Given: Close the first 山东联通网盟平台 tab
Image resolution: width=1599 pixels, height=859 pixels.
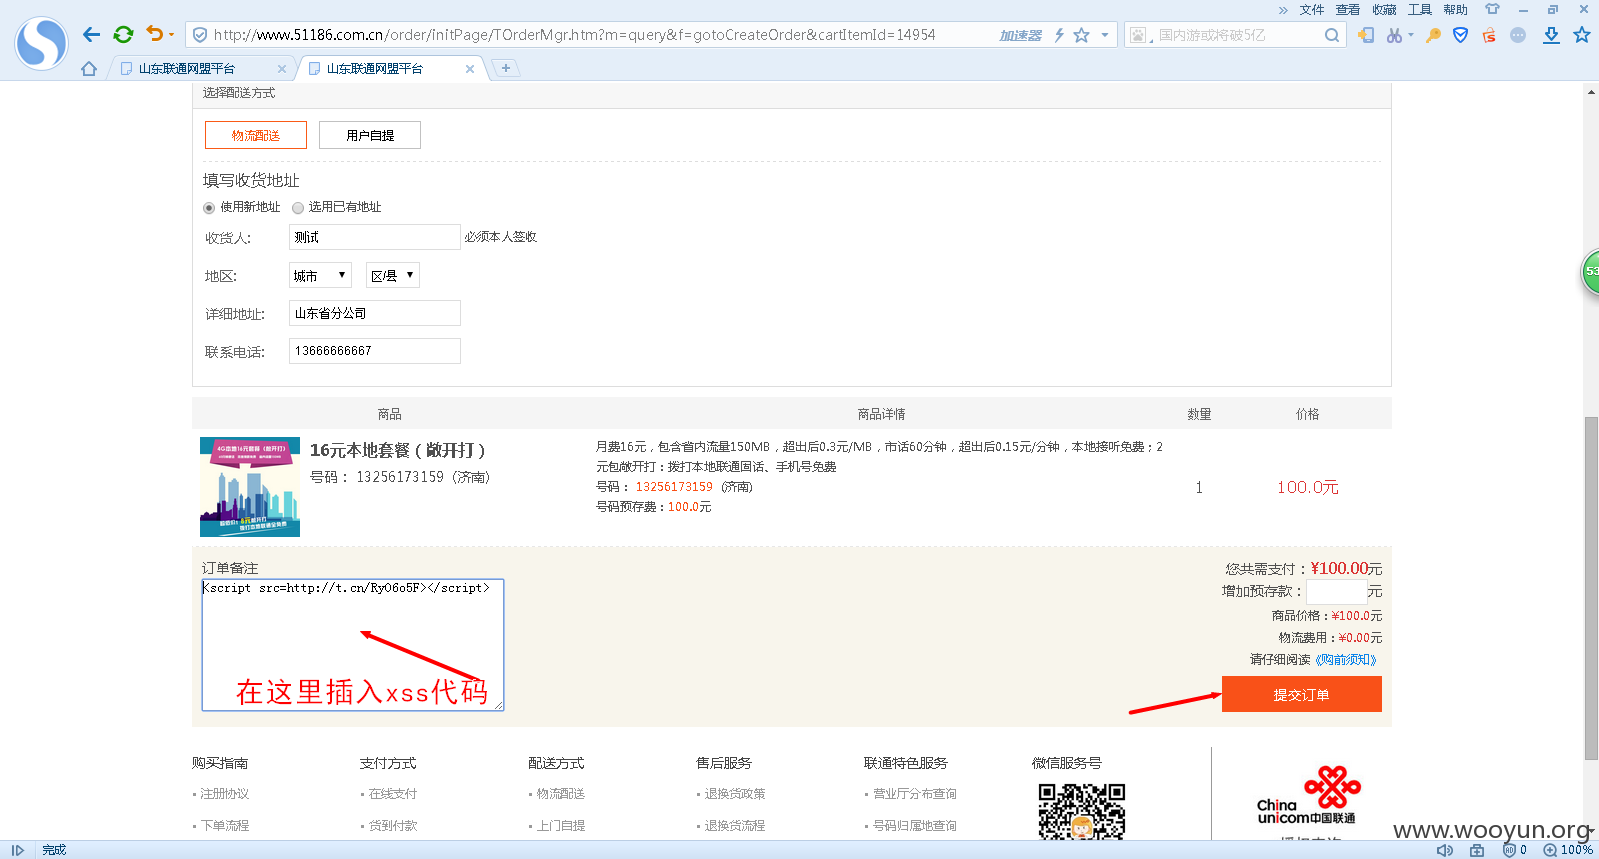Looking at the screenshot, I should pyautogui.click(x=281, y=69).
